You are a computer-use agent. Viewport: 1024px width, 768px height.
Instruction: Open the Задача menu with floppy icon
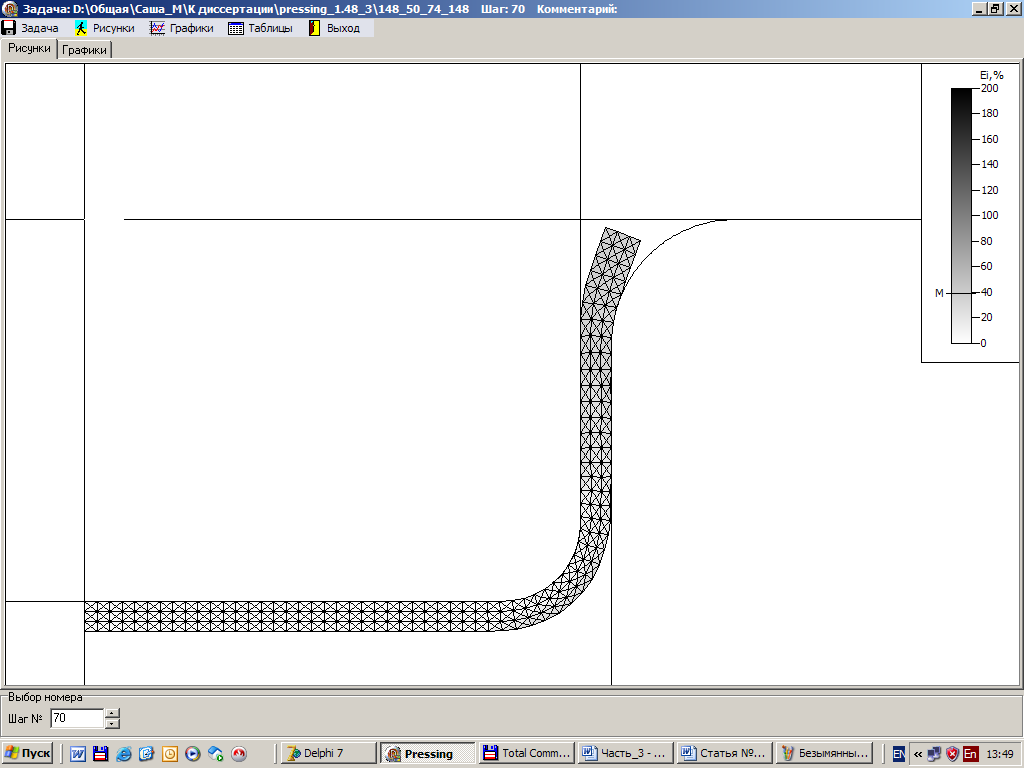[x=32, y=28]
